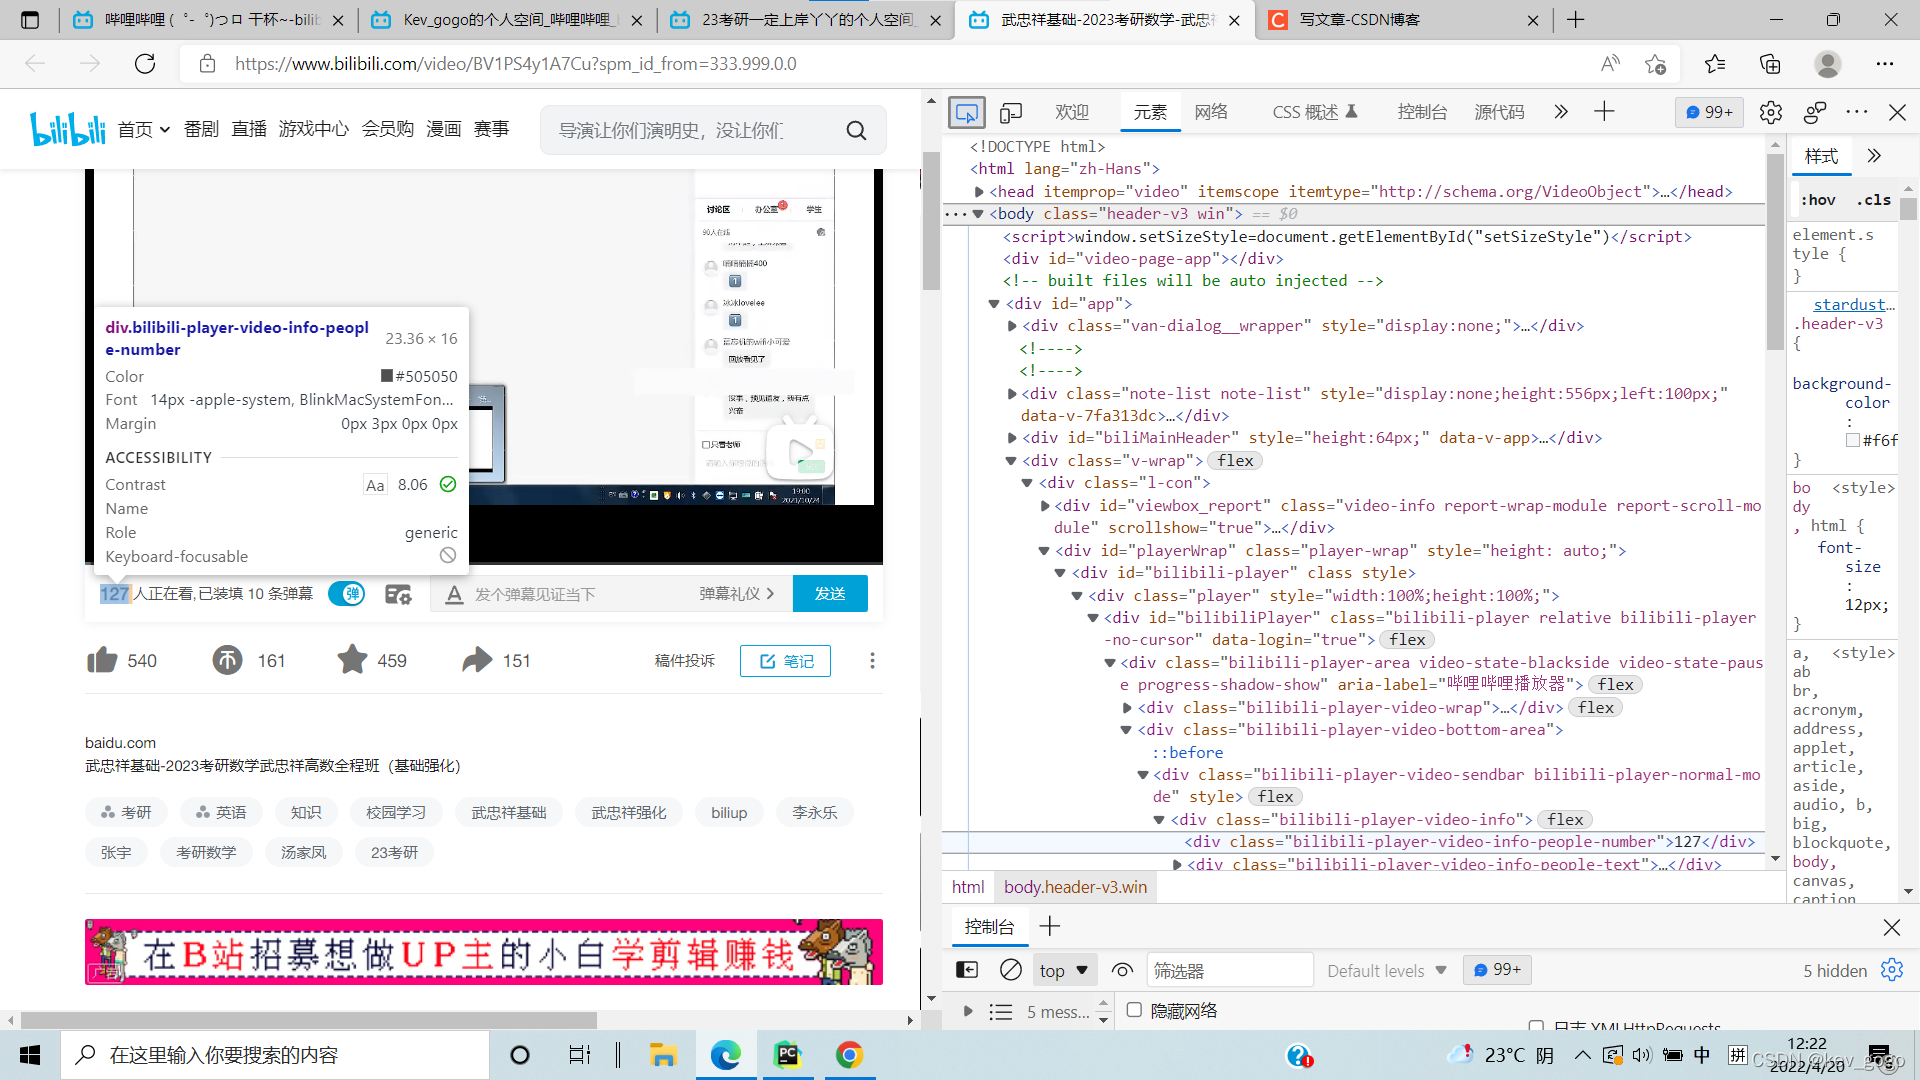Click the coin reward icon on video
This screenshot has width=1920, height=1080.
click(225, 659)
